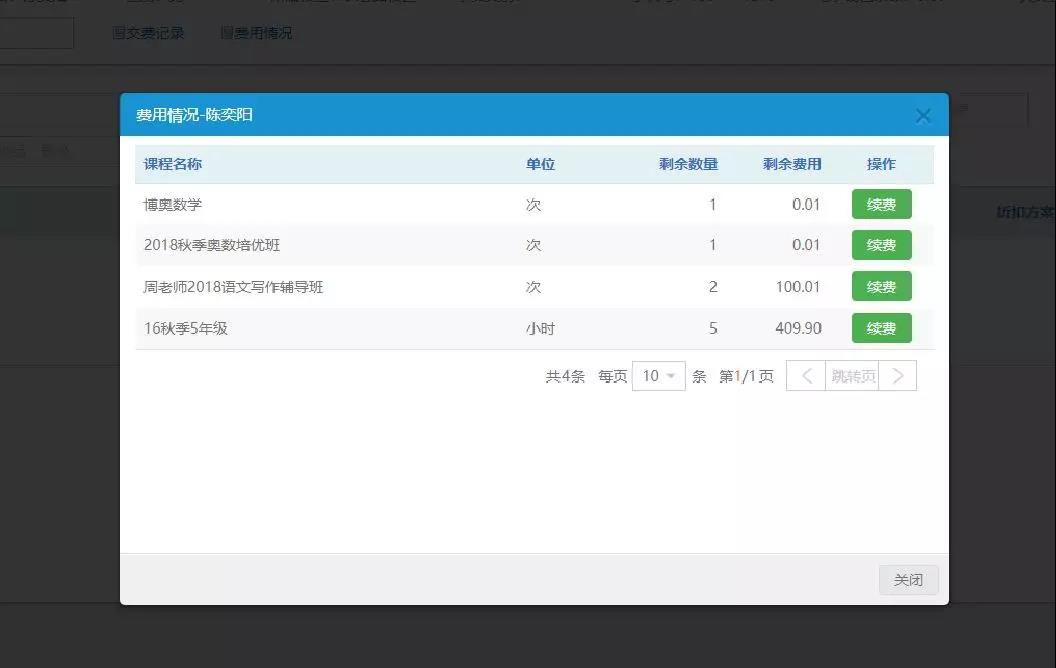Click the dialog title 费用情况-陈奕阳
Image resolution: width=1056 pixels, height=668 pixels.
(194, 115)
